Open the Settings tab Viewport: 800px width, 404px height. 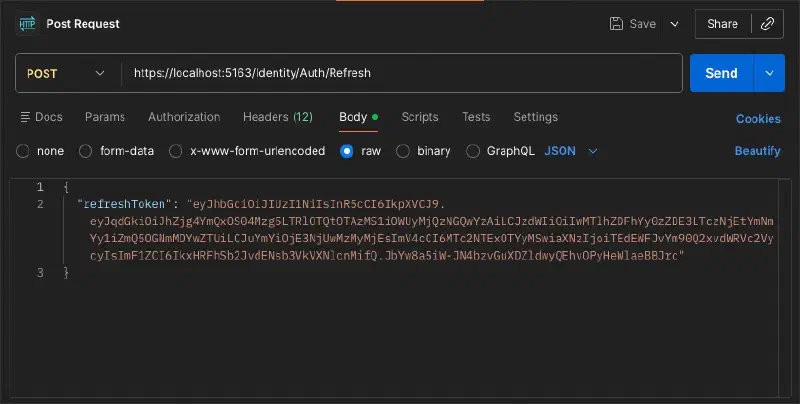coord(536,117)
